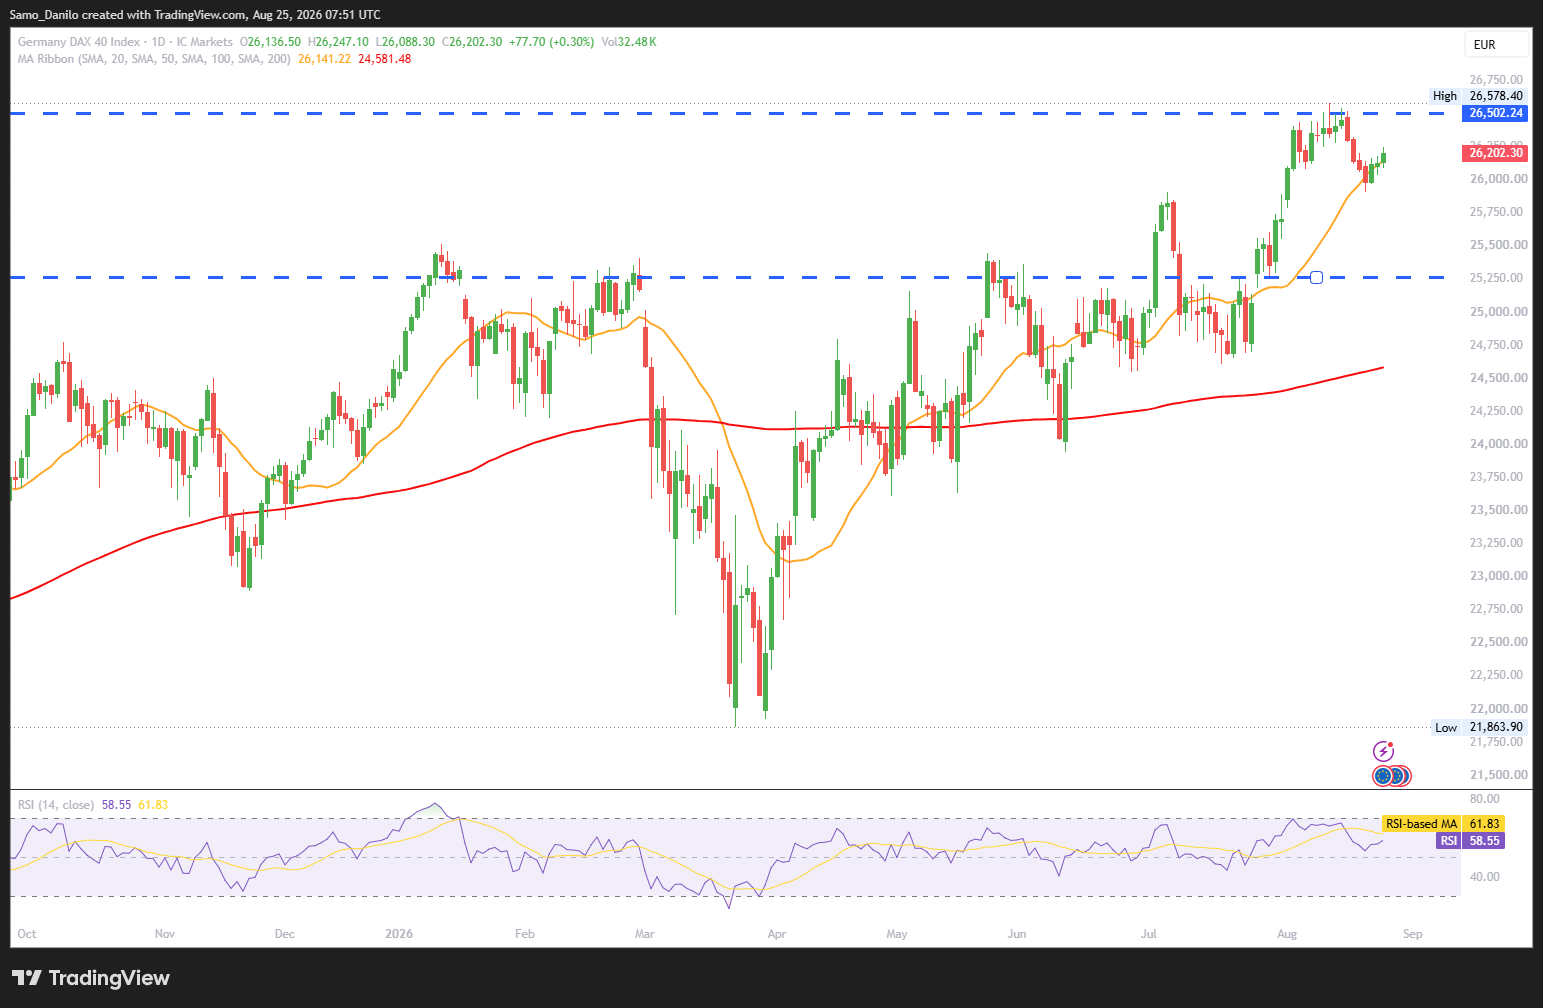Click the 21,500.00 price axis label
This screenshot has width=1543, height=1008.
point(1498,775)
